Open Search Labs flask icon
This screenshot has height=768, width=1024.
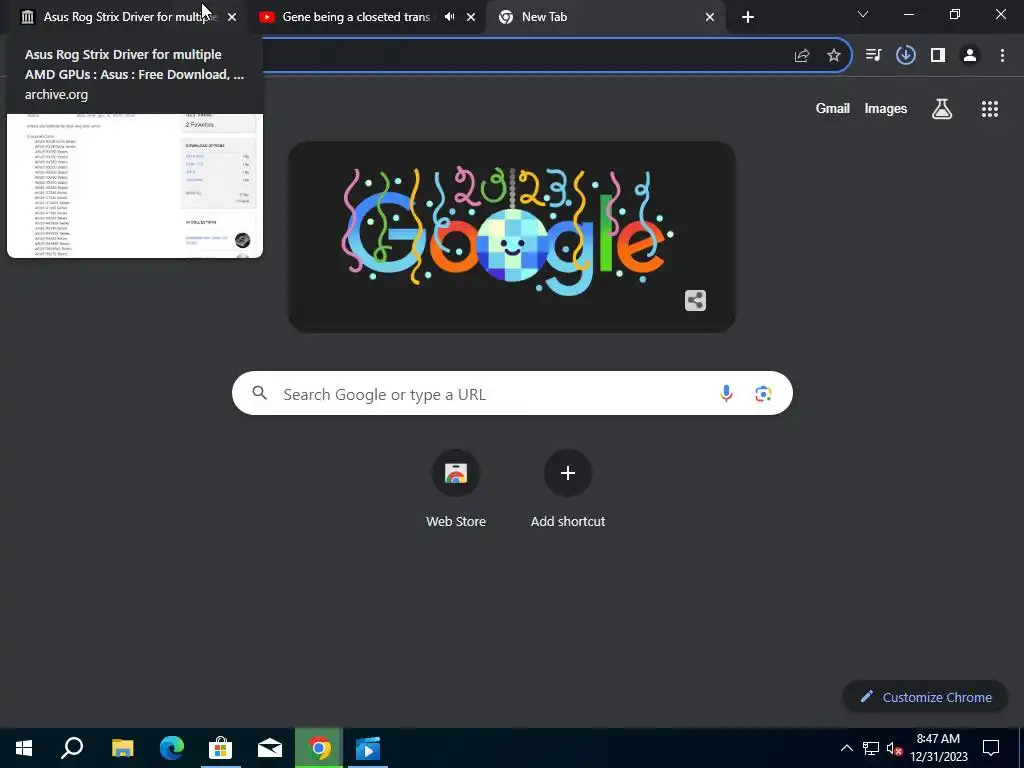[x=942, y=108]
